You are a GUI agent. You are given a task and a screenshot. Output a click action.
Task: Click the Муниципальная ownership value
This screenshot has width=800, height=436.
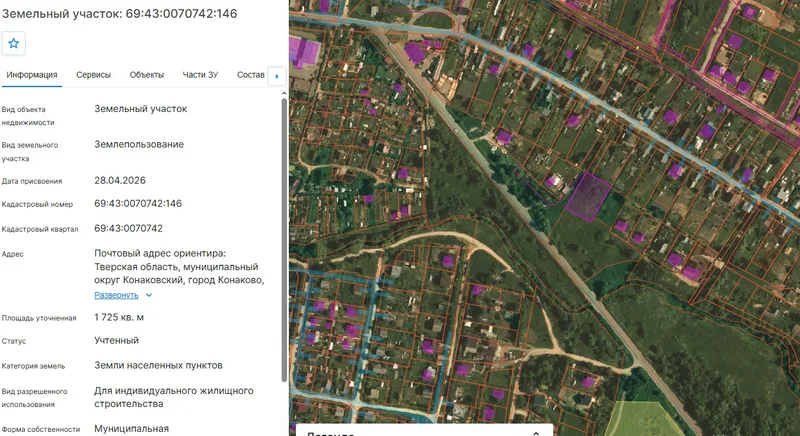point(132,428)
